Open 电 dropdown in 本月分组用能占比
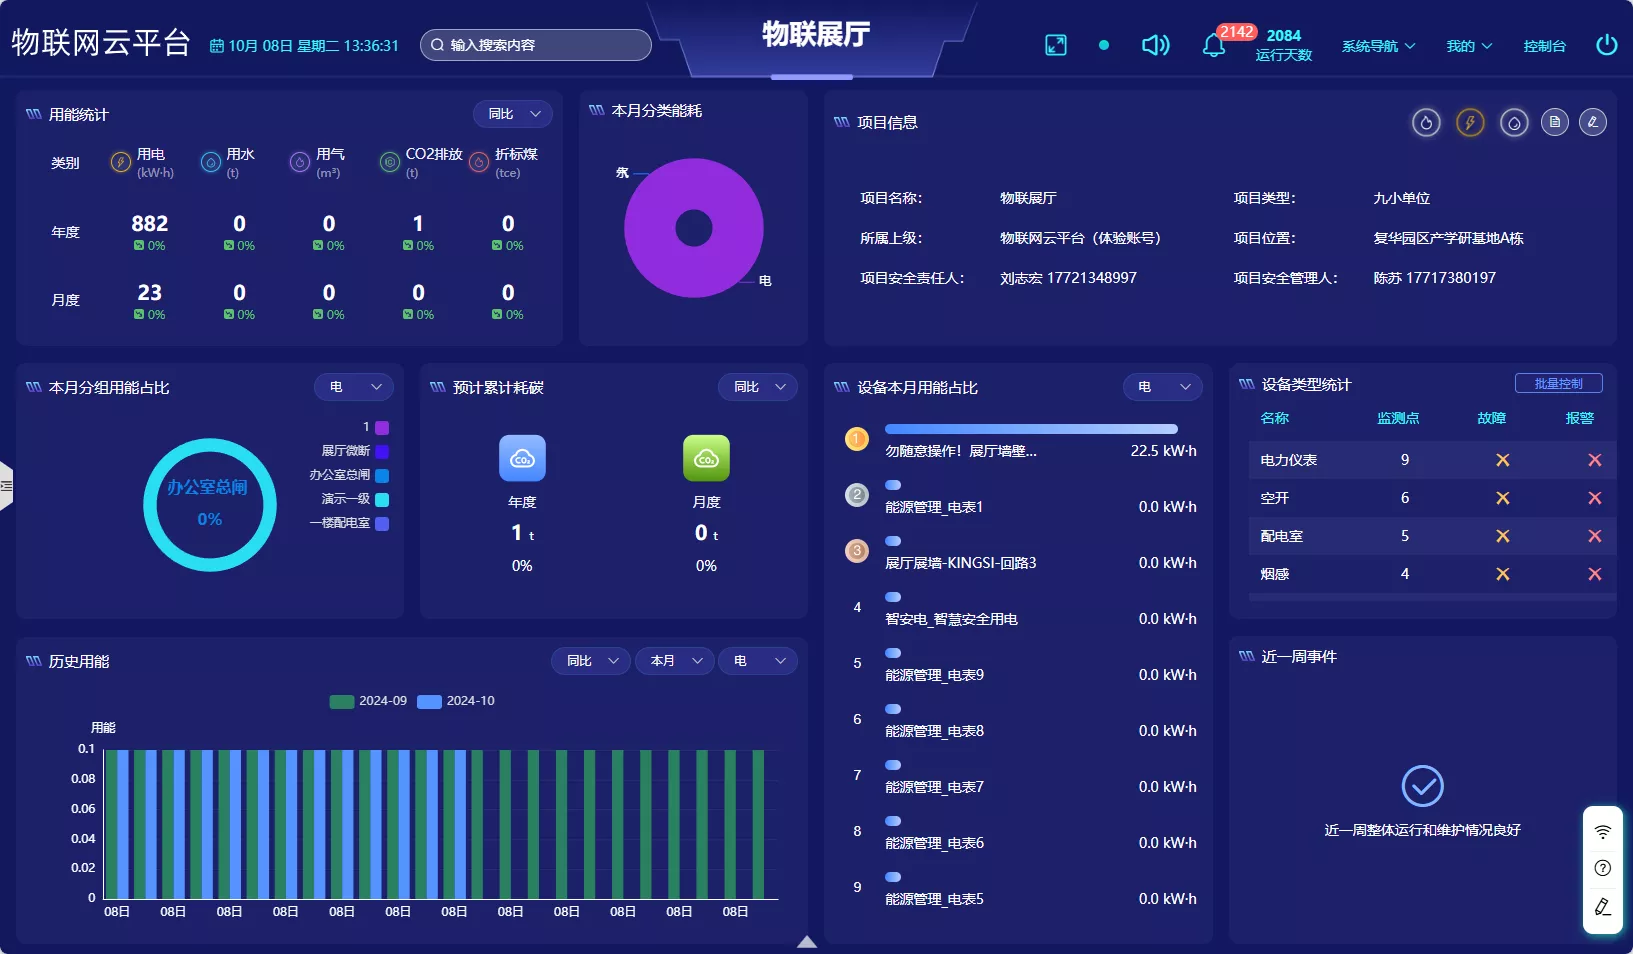 point(354,387)
